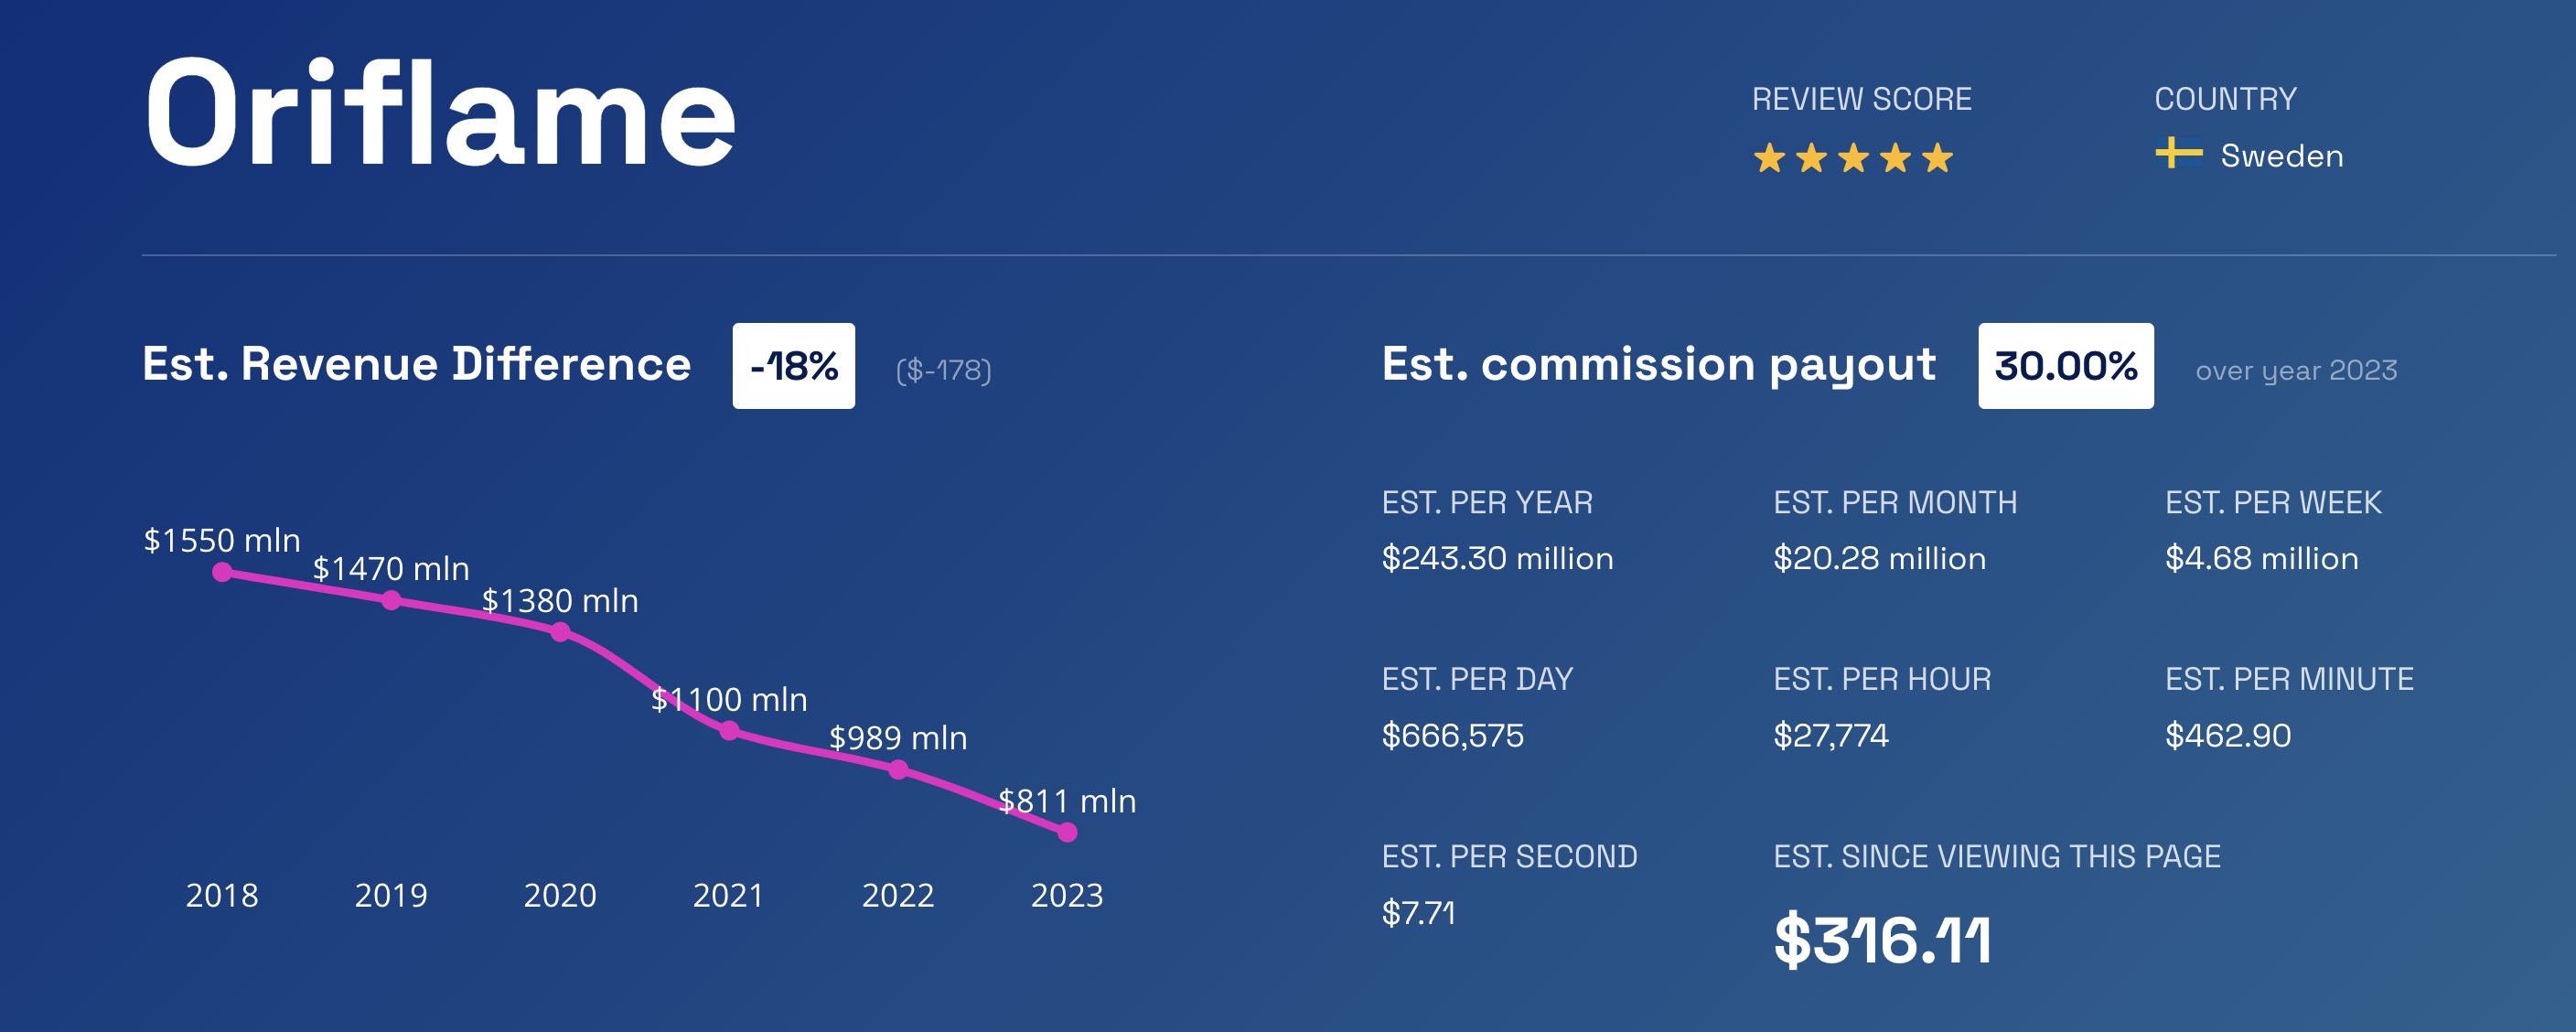This screenshot has width=2576, height=1032.
Task: Click the Sweden flag icon
Action: [2178, 153]
